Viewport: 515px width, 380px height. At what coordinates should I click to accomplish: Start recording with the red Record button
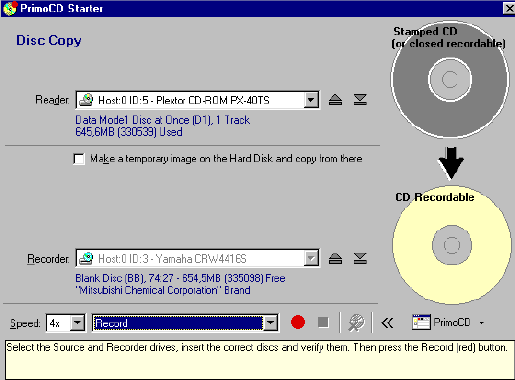[298, 322]
